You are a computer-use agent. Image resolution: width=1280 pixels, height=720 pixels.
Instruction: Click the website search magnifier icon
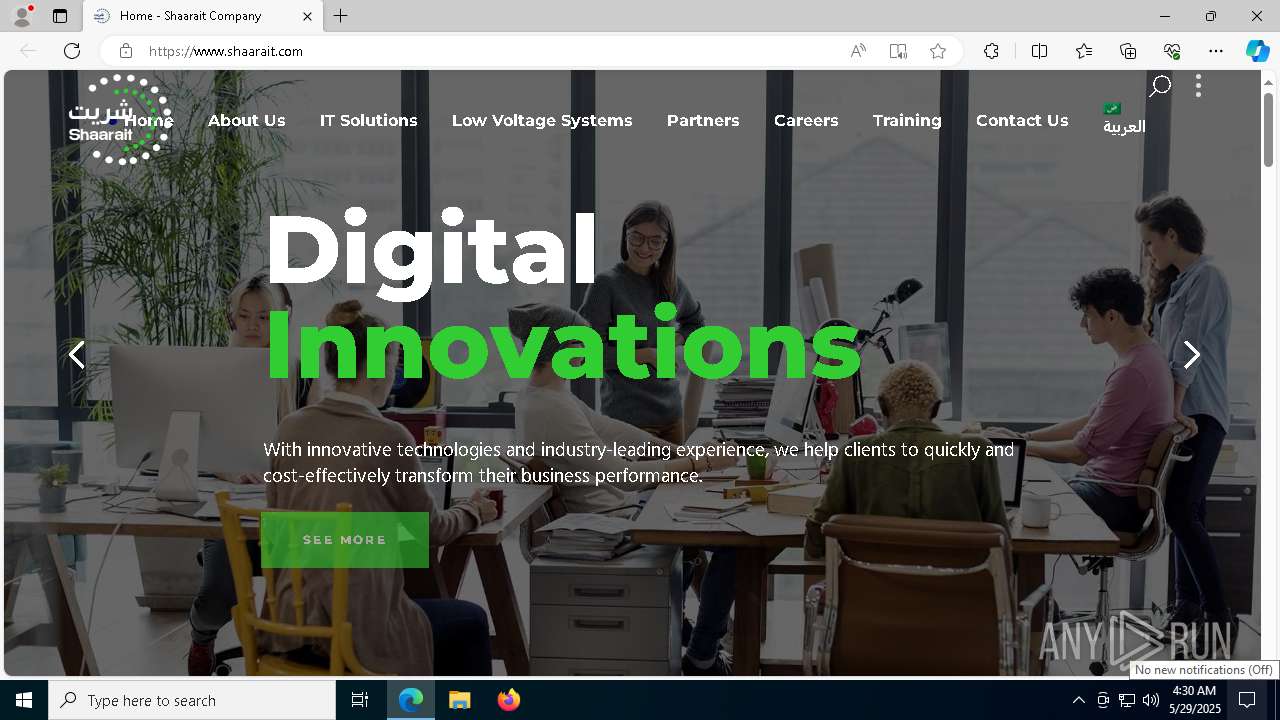pyautogui.click(x=1160, y=87)
